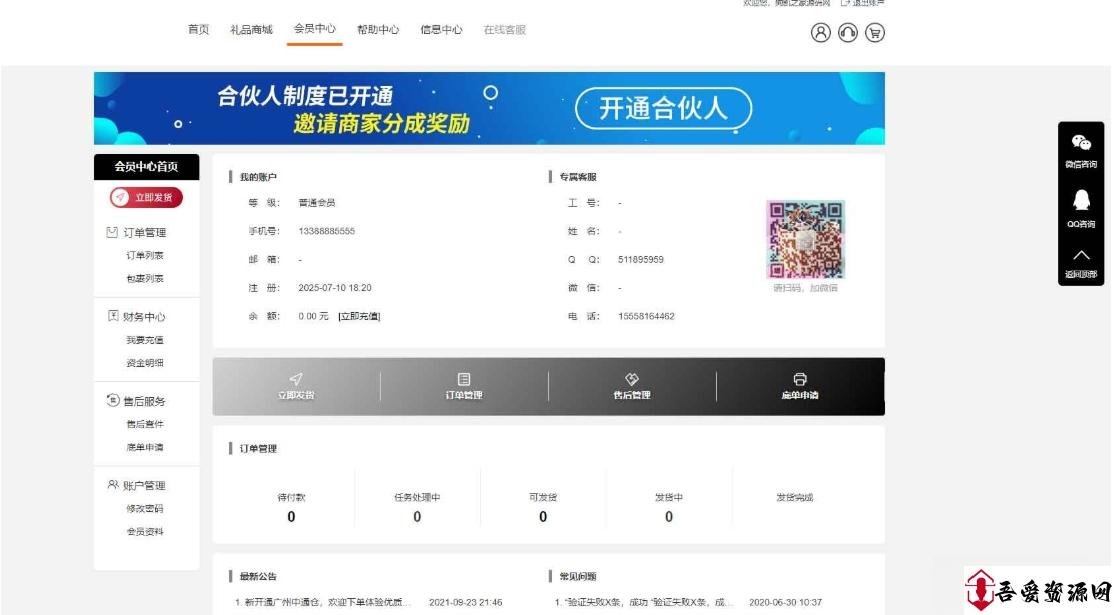
Task: Open 售后查件 in the sidebar
Action: (x=145, y=424)
